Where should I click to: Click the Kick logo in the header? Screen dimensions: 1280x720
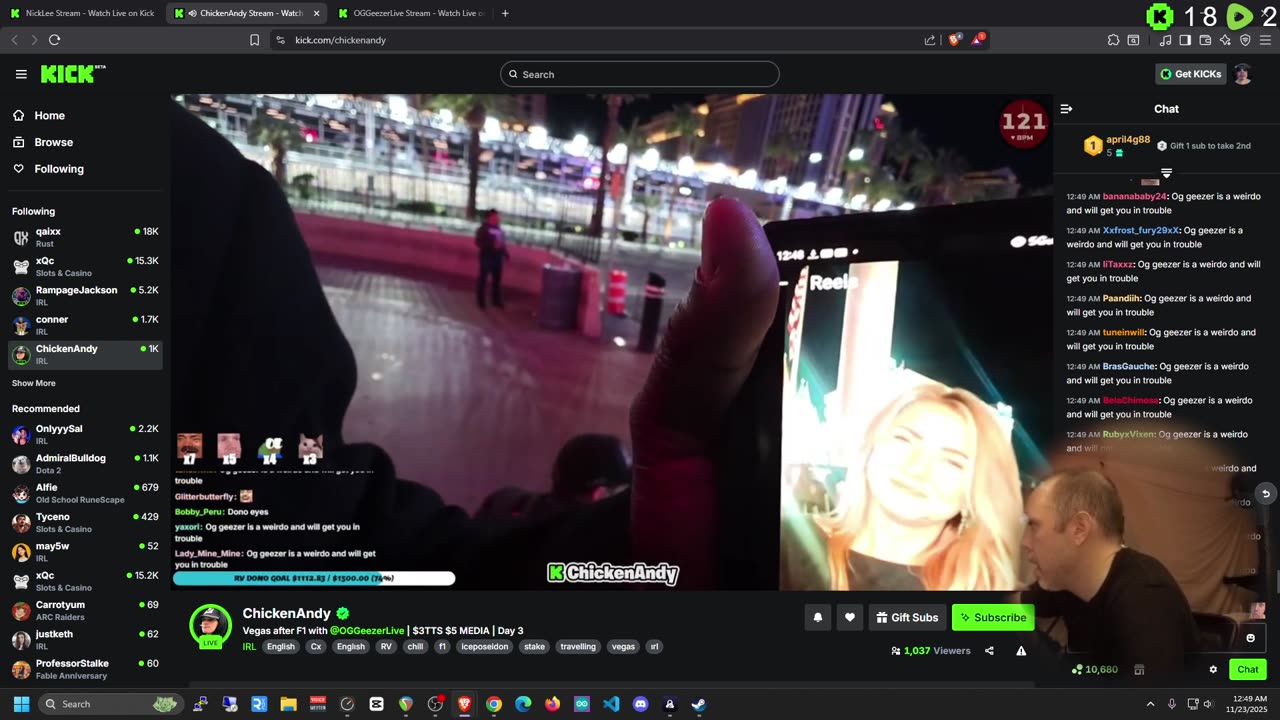pos(73,74)
